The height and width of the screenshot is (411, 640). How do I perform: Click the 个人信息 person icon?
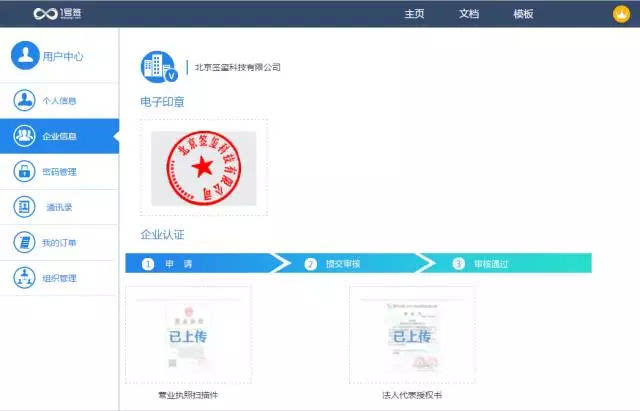point(24,100)
